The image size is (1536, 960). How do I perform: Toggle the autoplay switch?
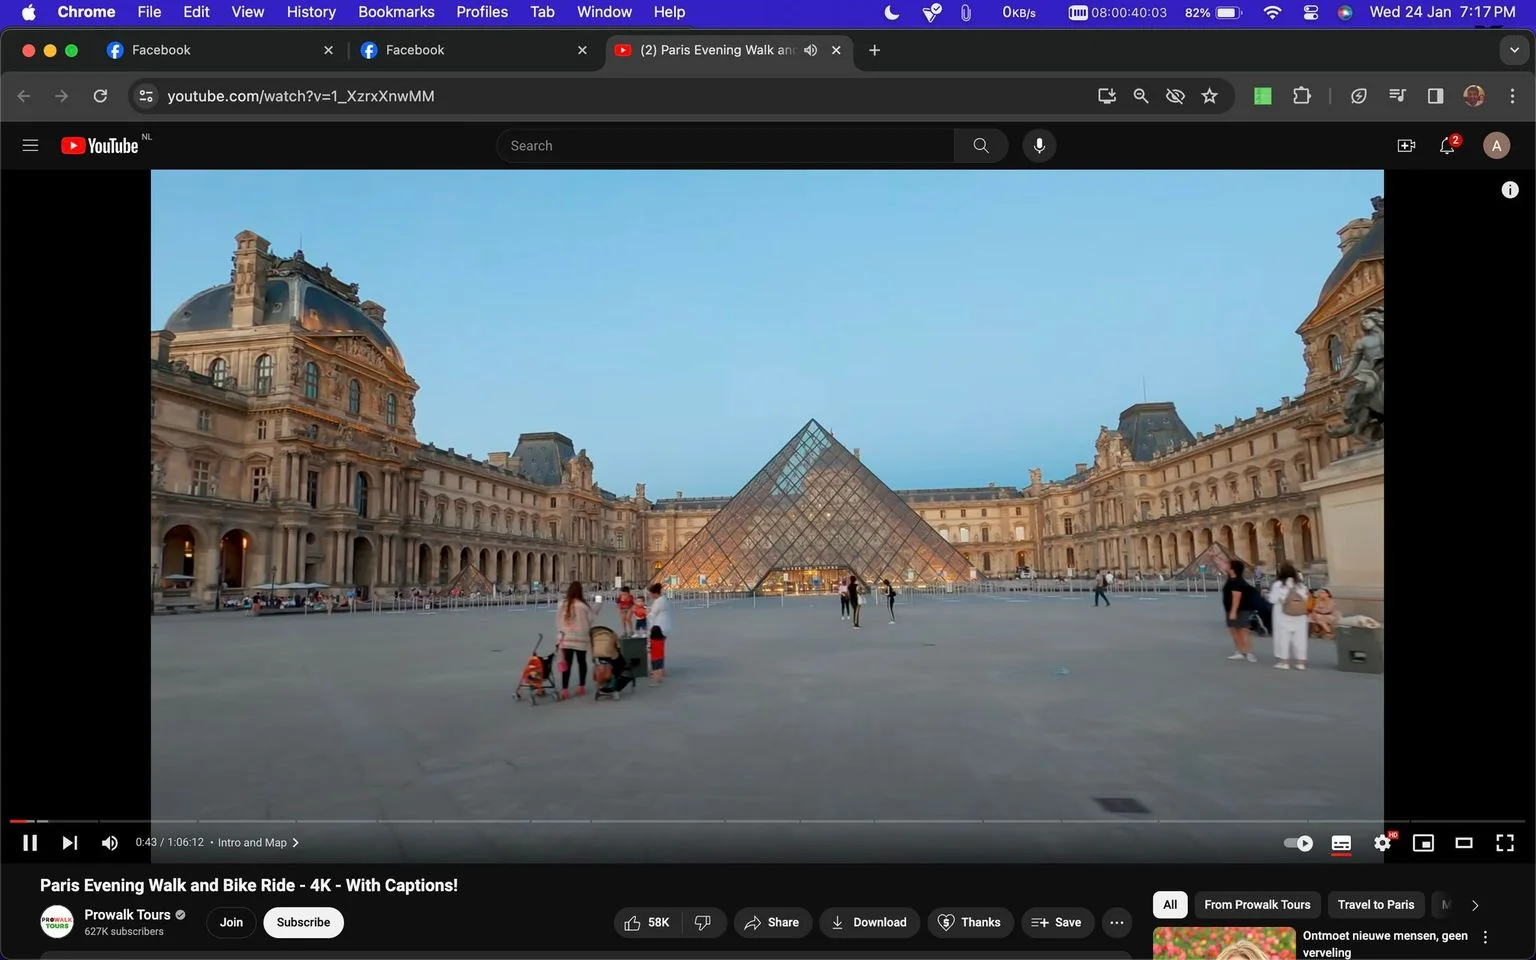click(x=1298, y=843)
